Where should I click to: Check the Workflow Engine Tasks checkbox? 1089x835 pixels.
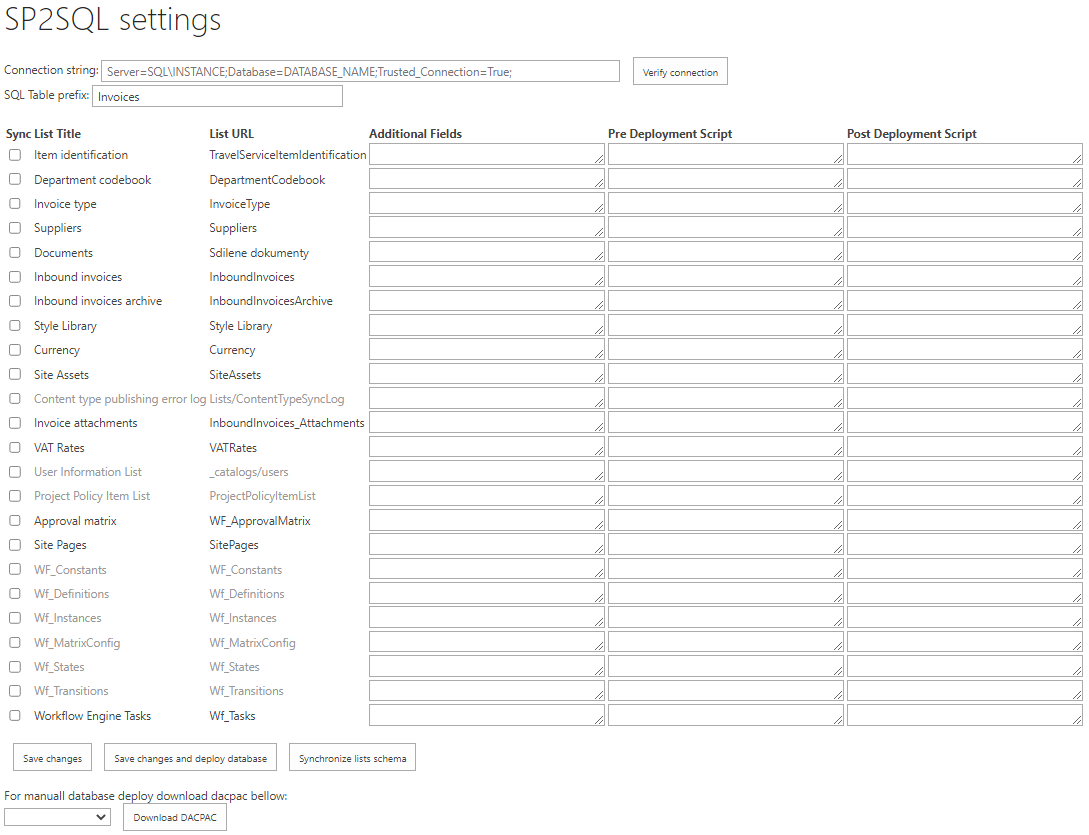15,716
